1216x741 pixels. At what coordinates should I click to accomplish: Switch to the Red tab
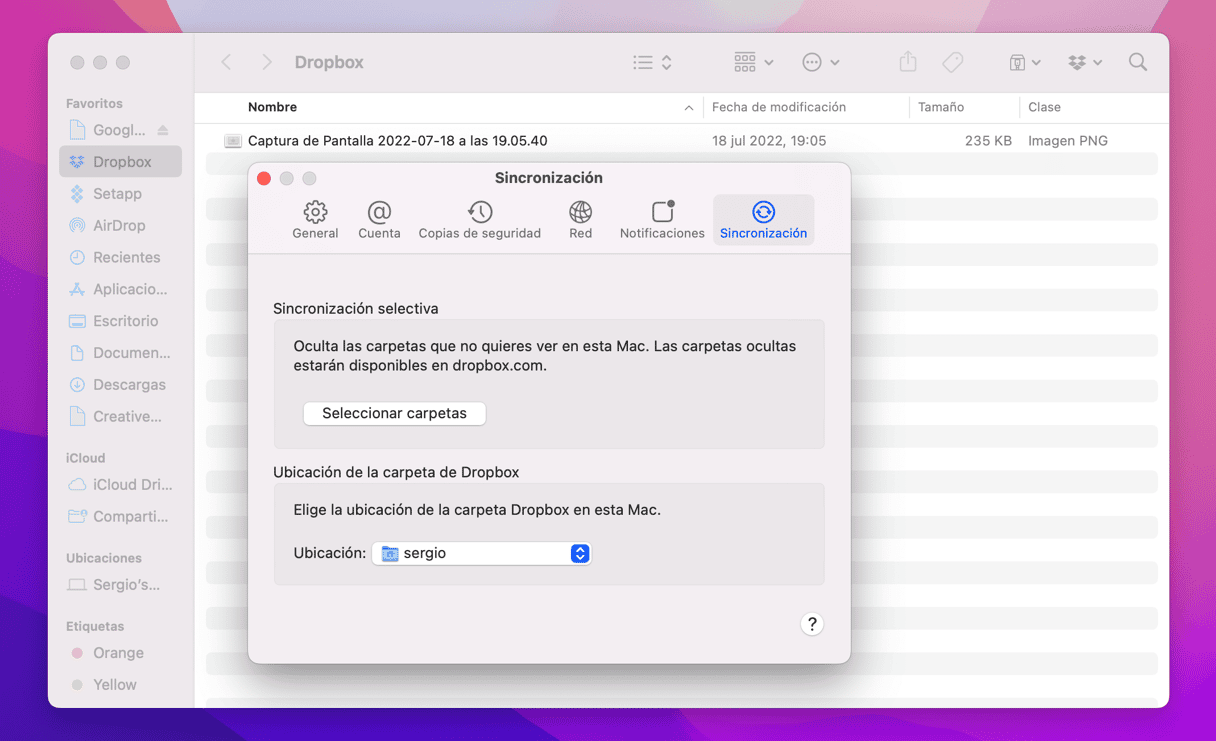(x=580, y=220)
